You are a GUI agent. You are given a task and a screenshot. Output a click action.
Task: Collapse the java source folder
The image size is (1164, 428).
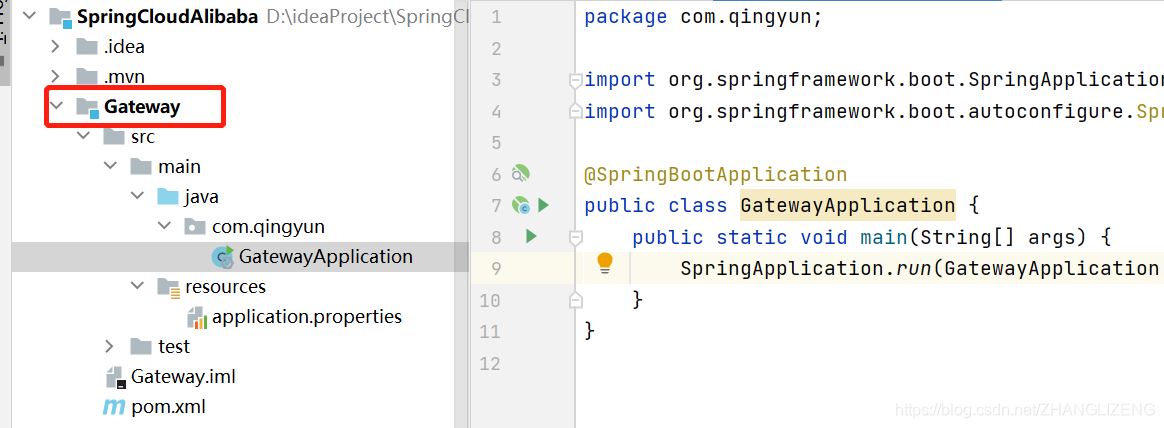pos(137,197)
